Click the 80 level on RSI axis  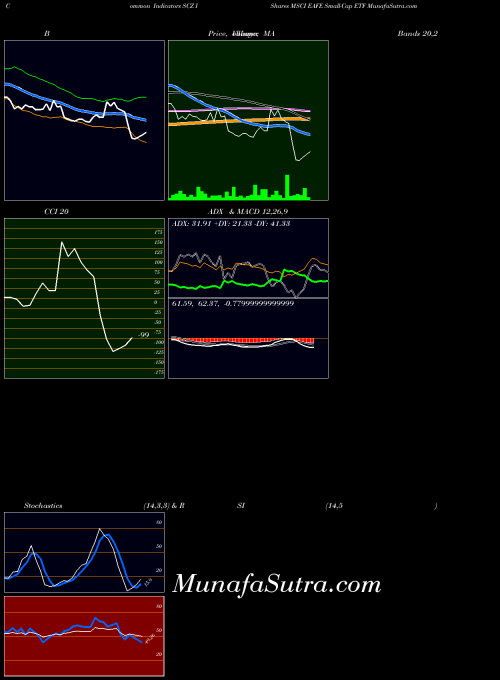click(159, 606)
